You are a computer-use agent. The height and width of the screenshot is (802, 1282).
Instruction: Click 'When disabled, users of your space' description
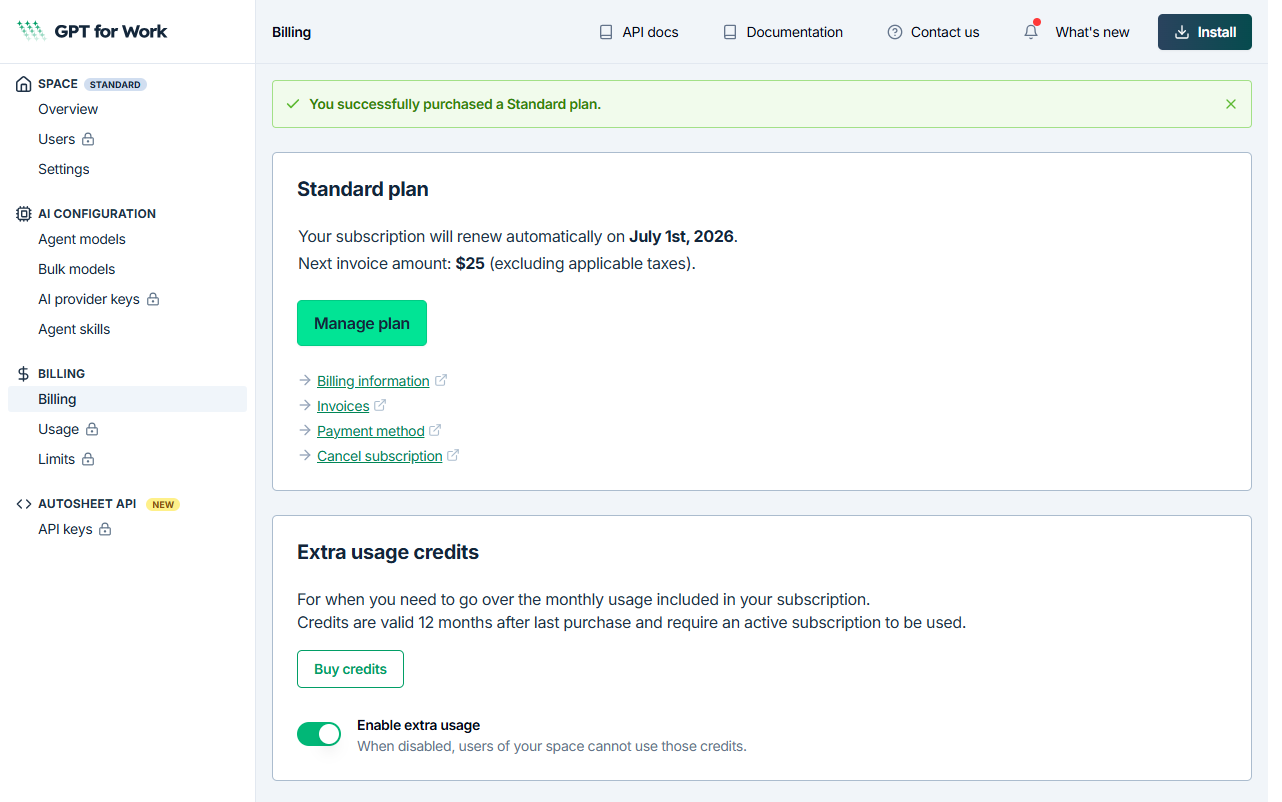(552, 746)
